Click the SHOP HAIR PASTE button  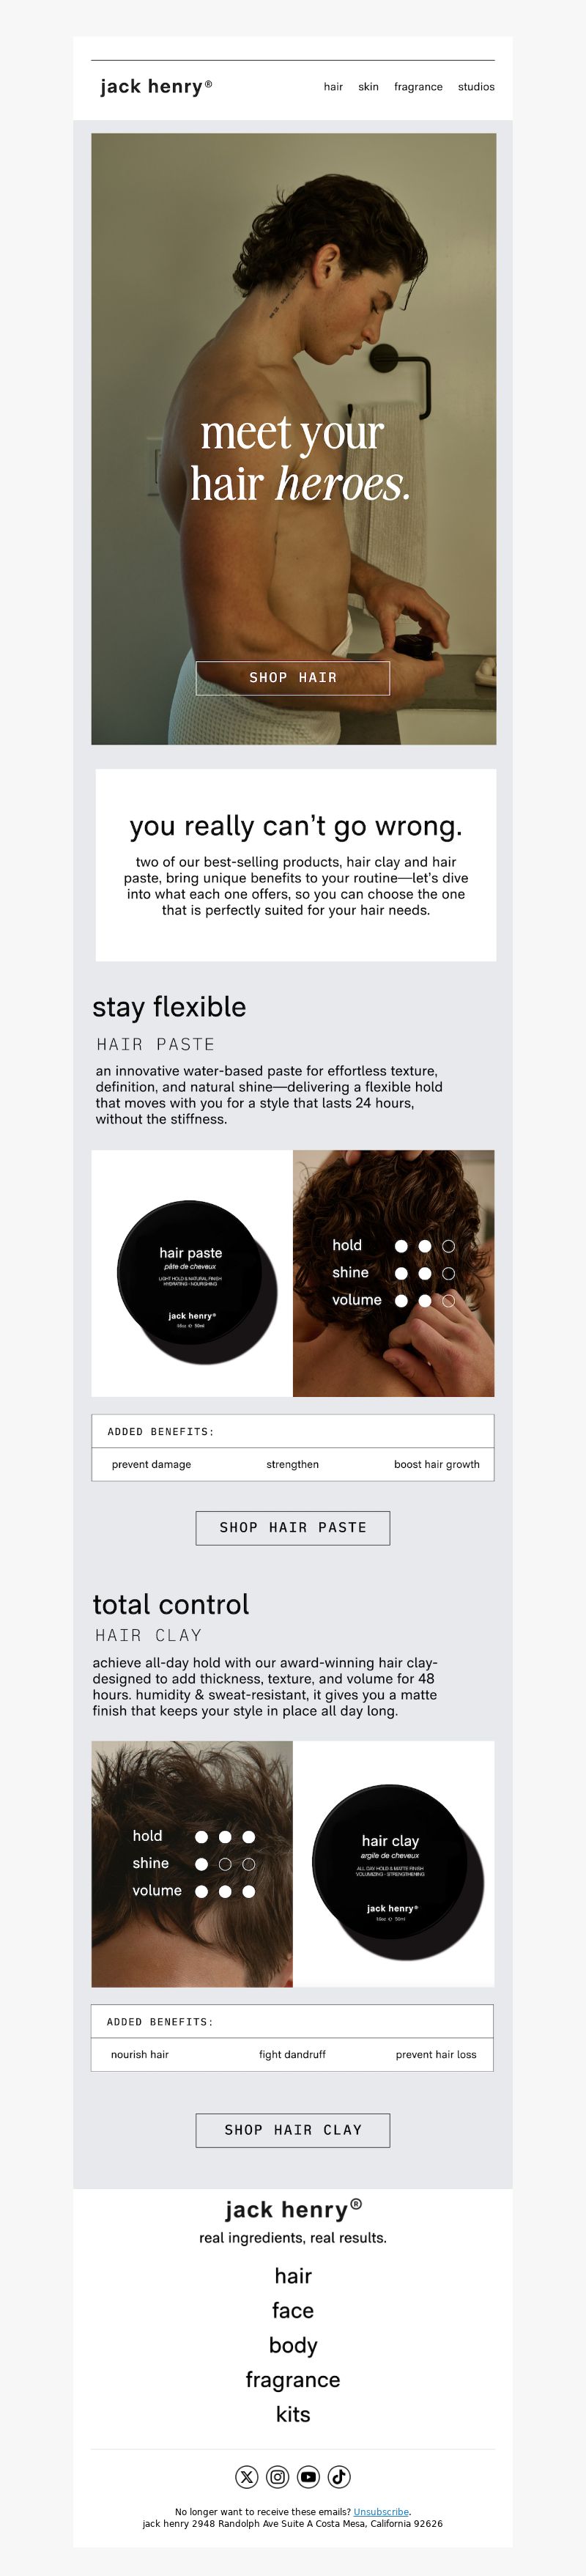[x=293, y=1528]
